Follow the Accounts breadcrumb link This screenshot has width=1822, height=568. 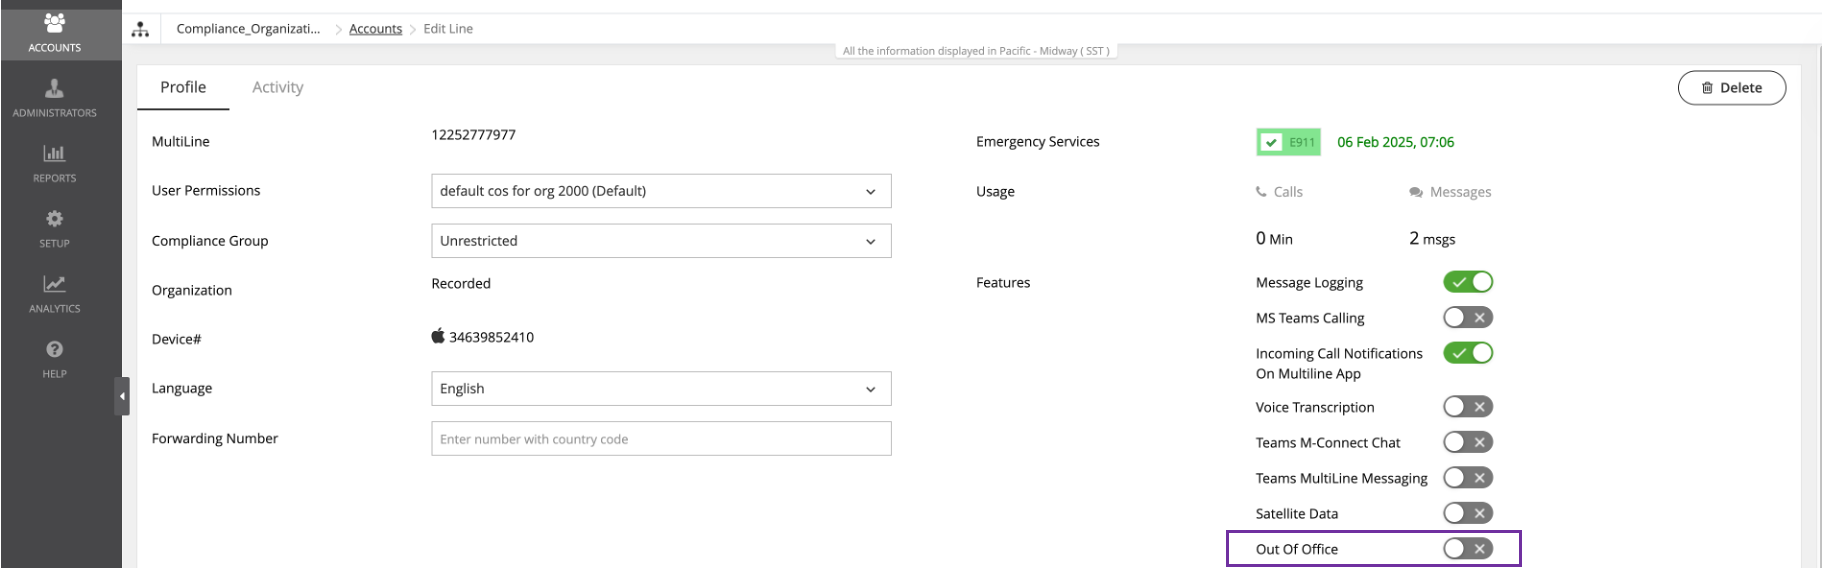click(x=375, y=29)
